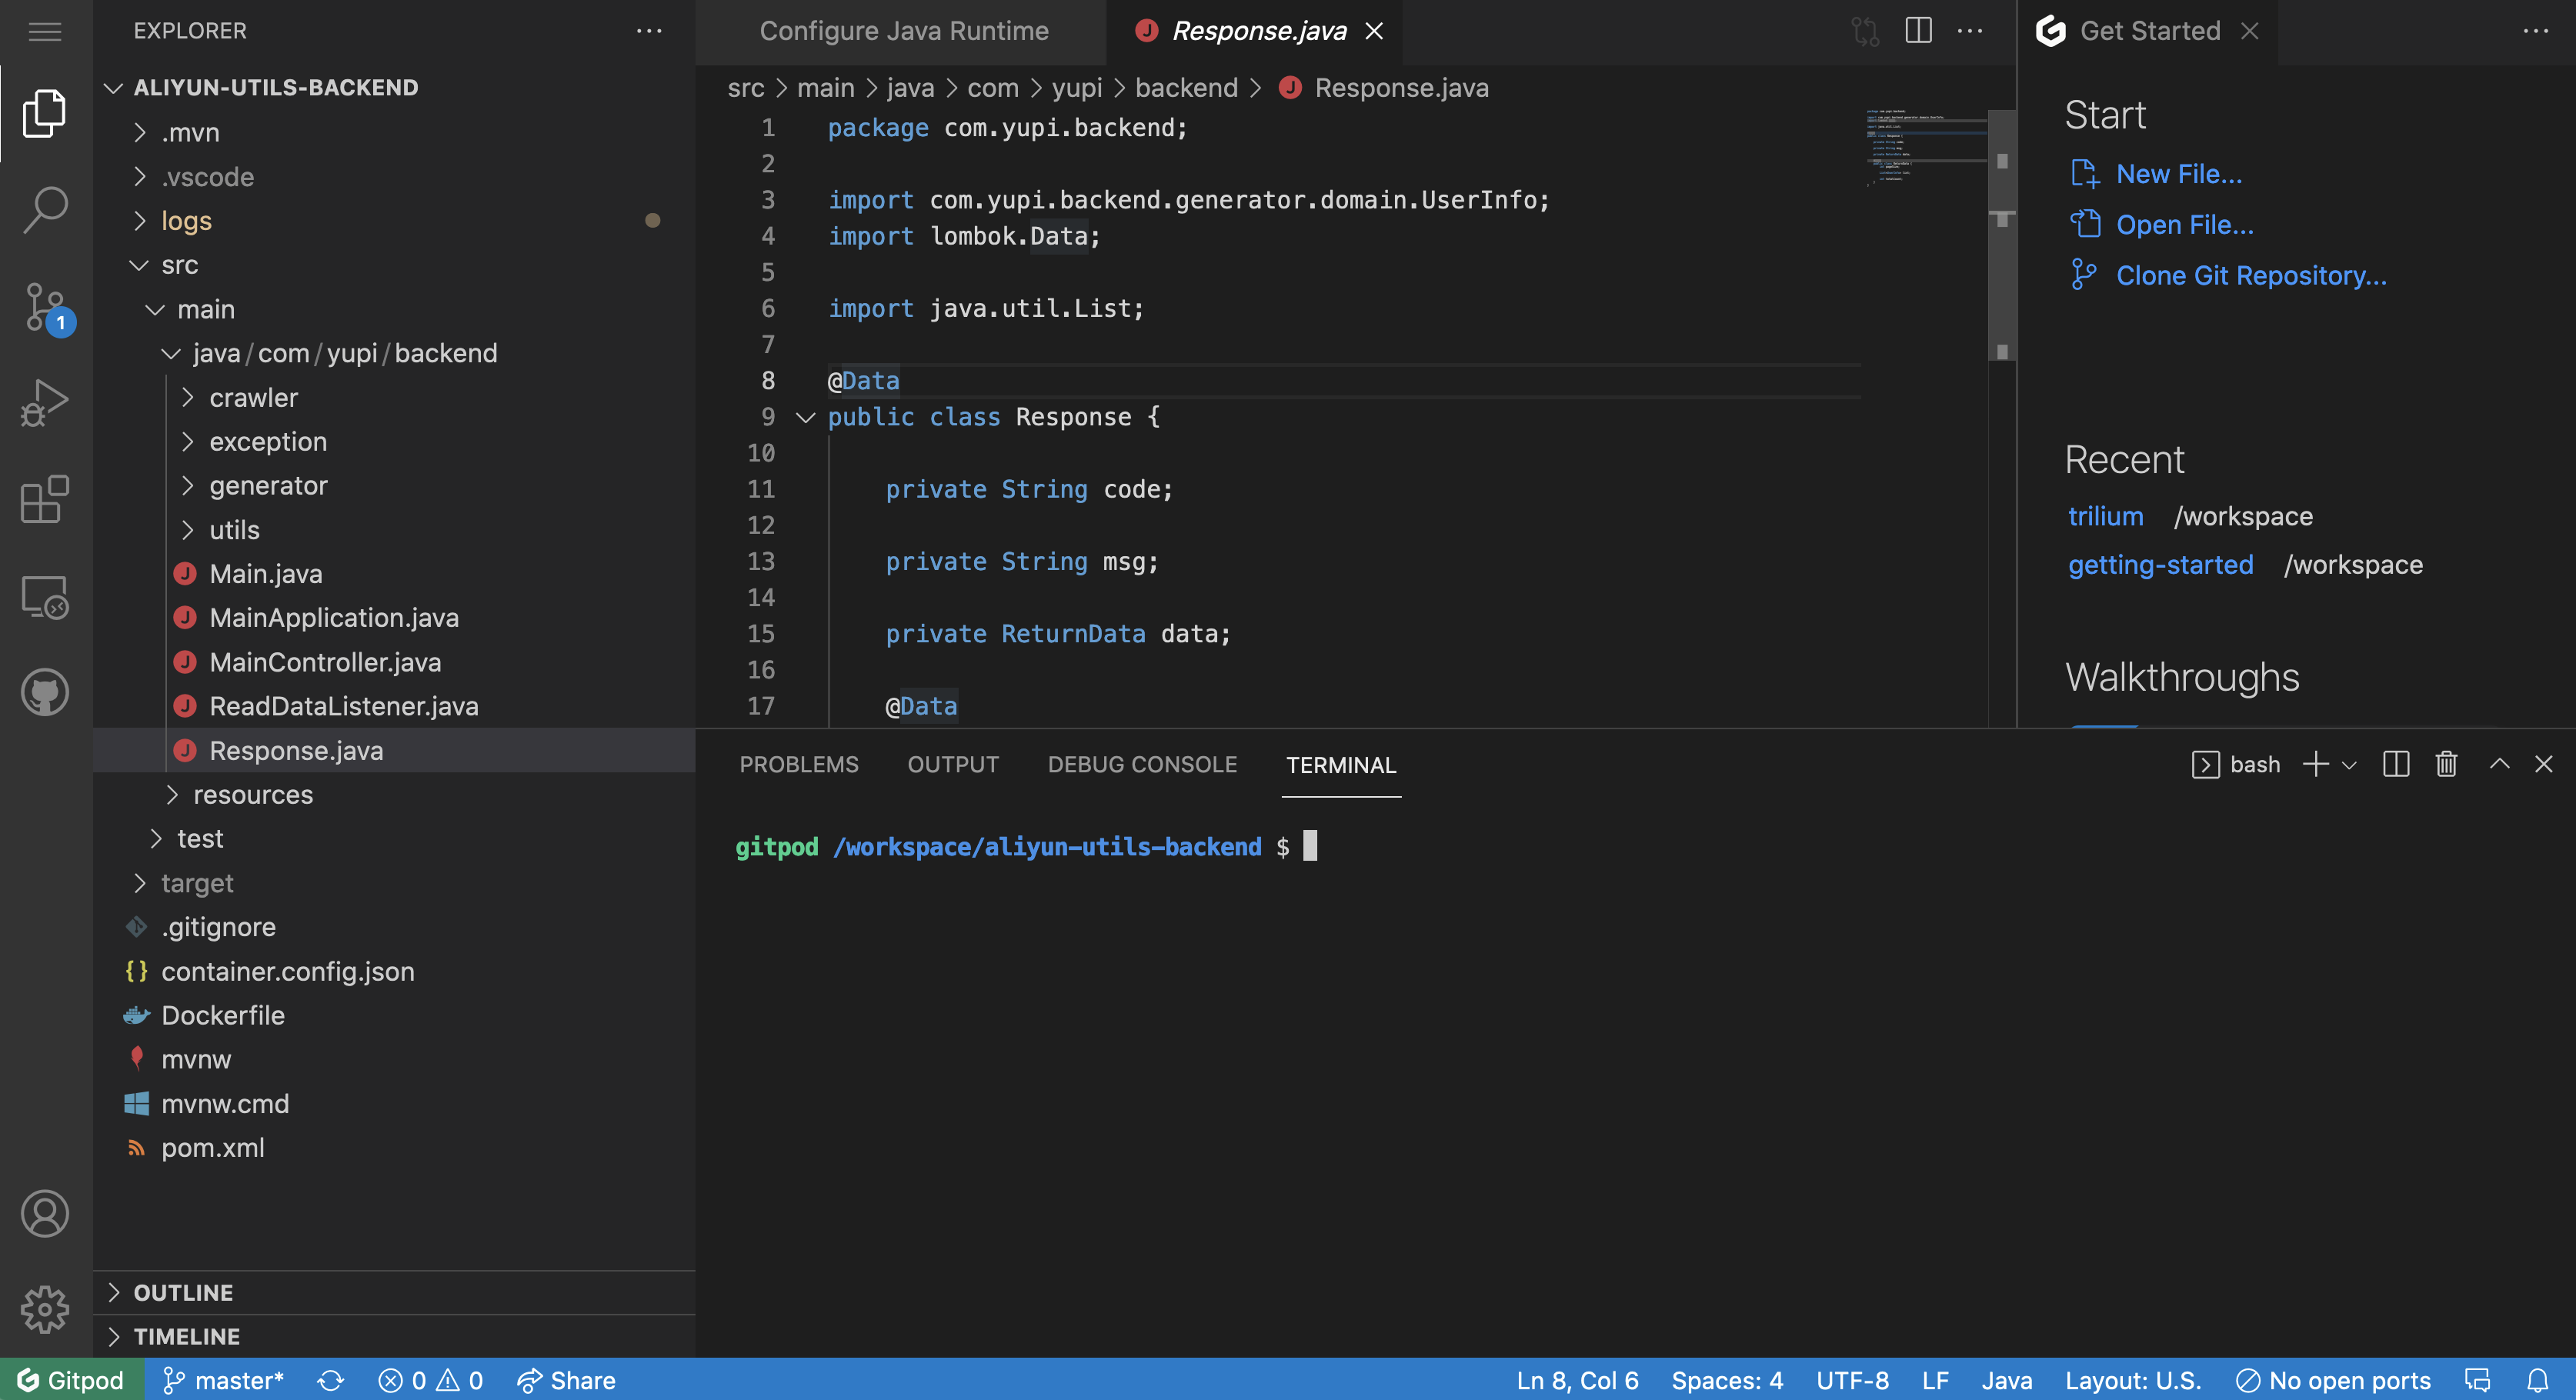Viewport: 2576px width, 1400px height.
Task: Click errors indicator showing 0 errors
Action: 400,1381
